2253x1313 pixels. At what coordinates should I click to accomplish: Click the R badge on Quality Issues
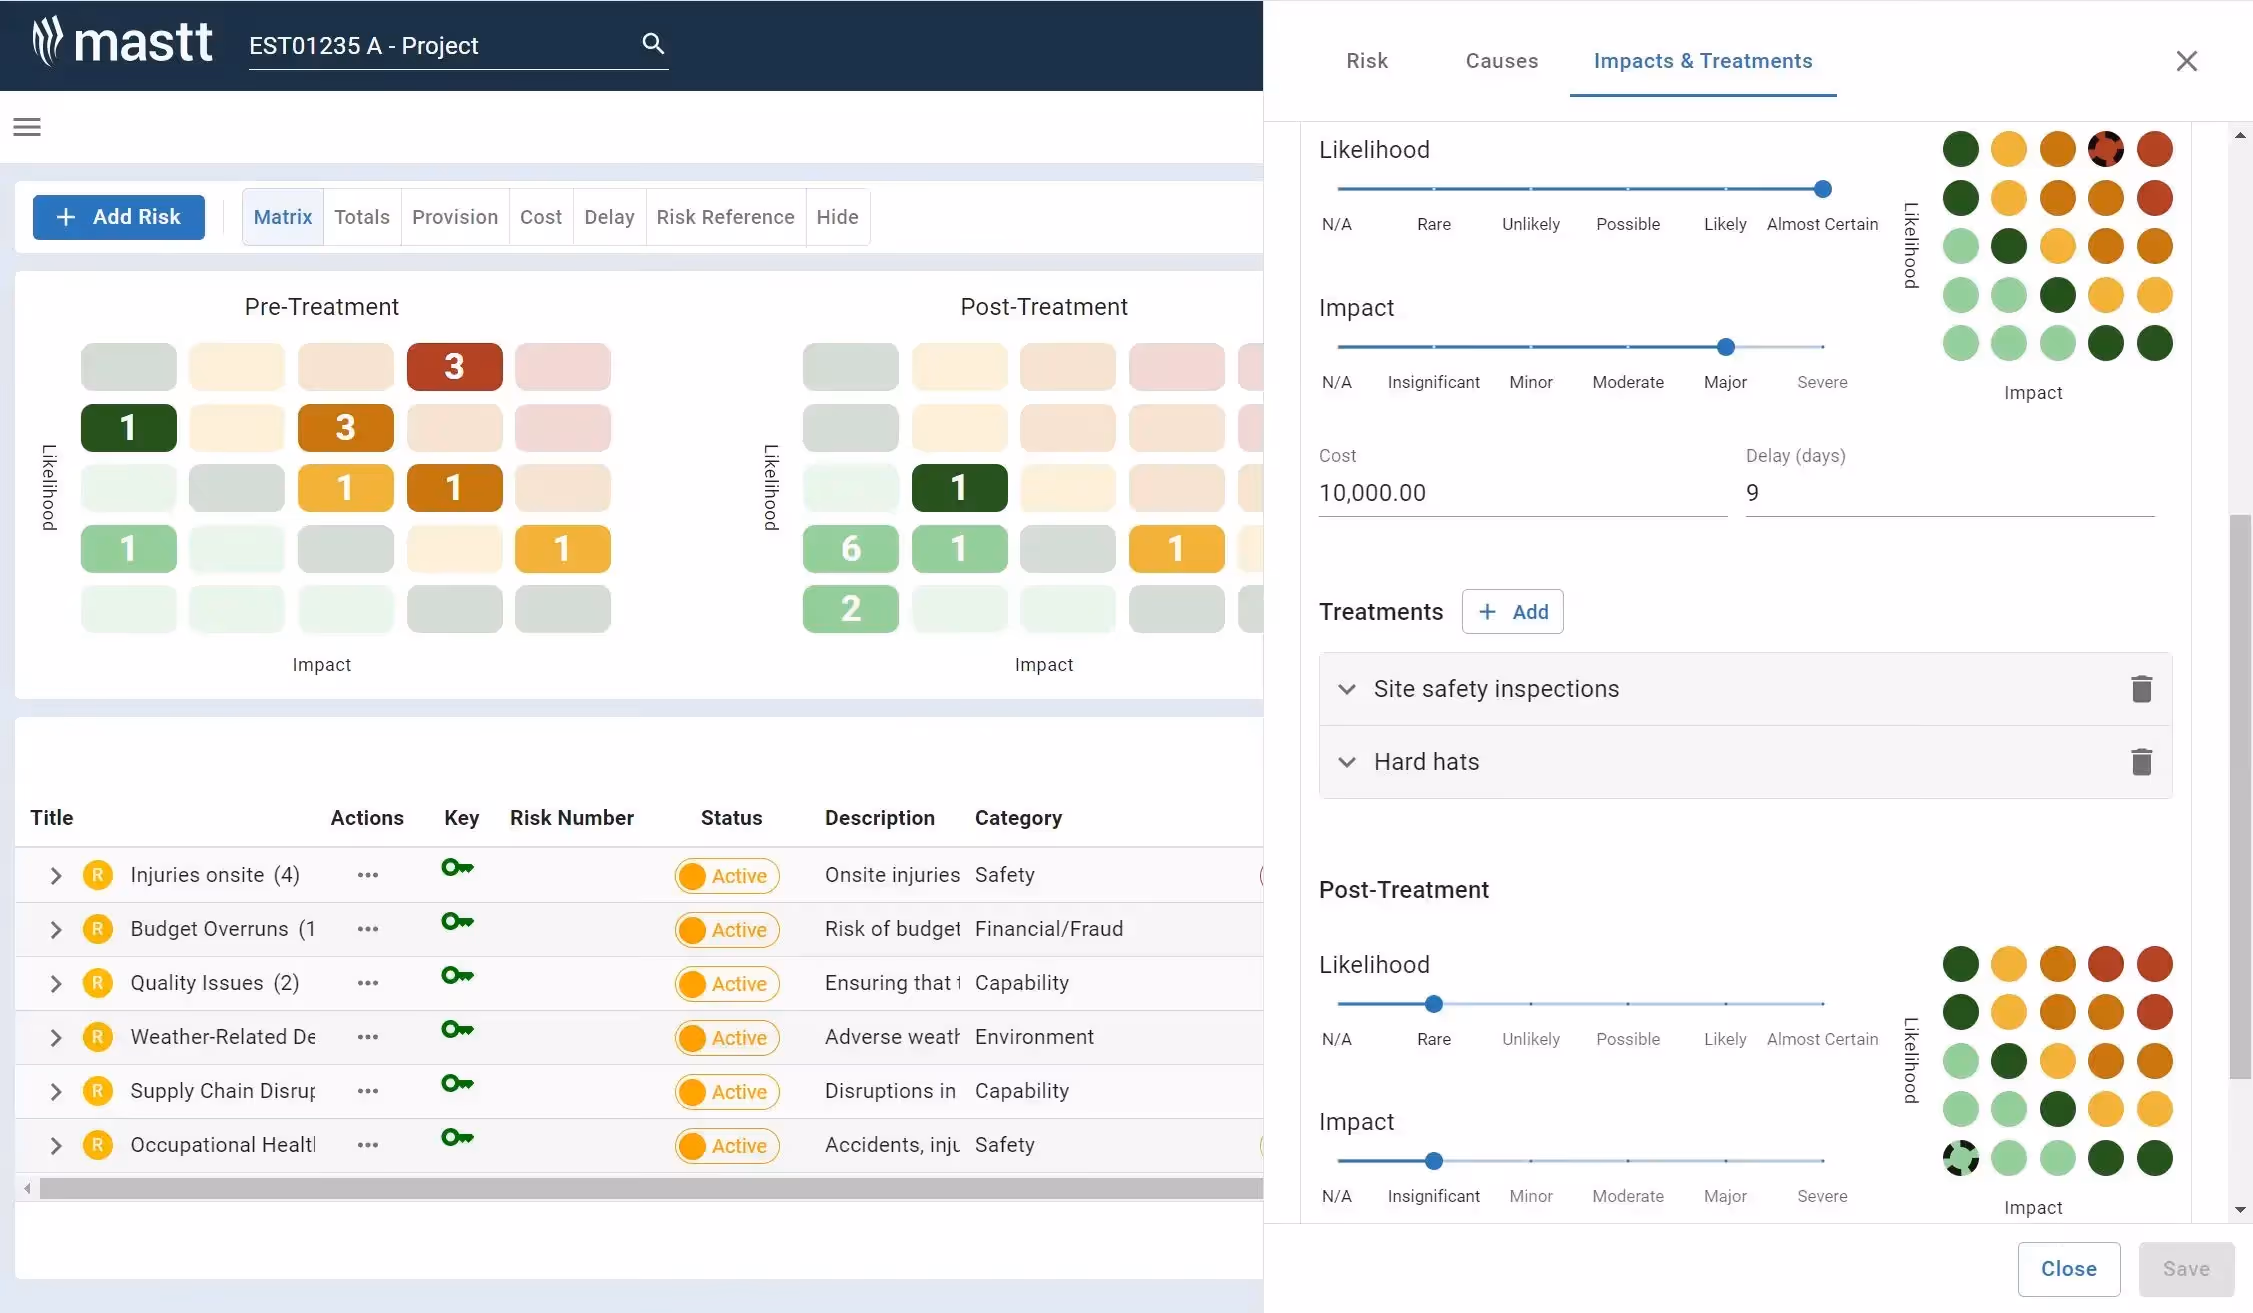coord(97,983)
